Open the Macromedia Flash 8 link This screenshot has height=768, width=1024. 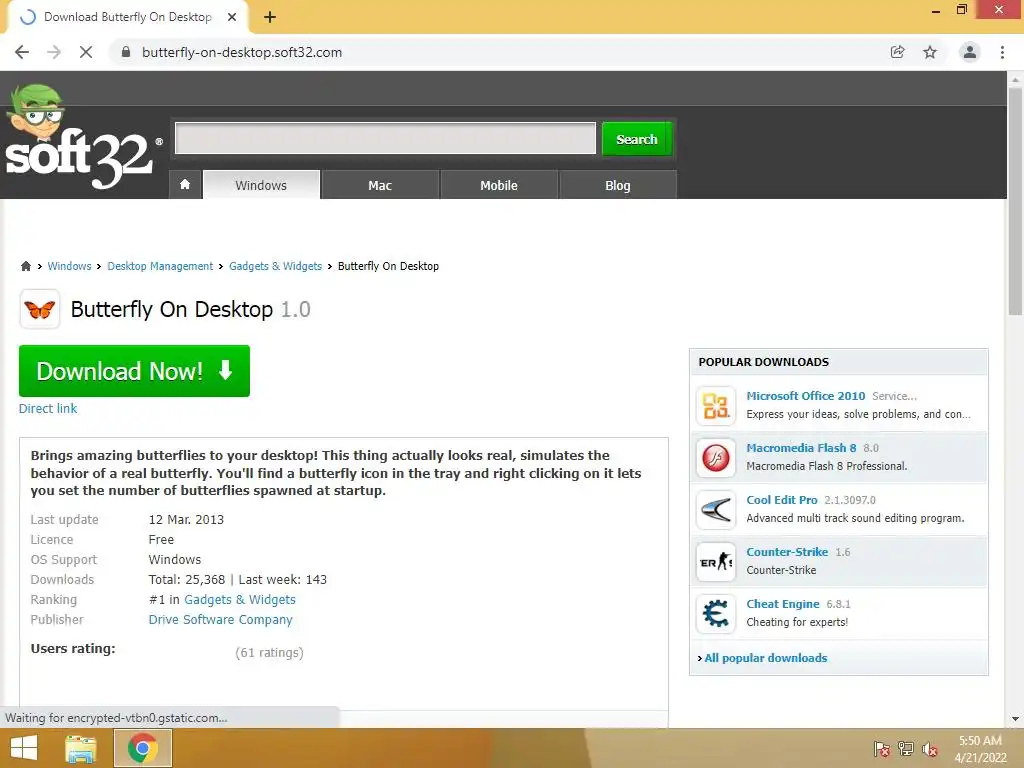[x=801, y=448]
